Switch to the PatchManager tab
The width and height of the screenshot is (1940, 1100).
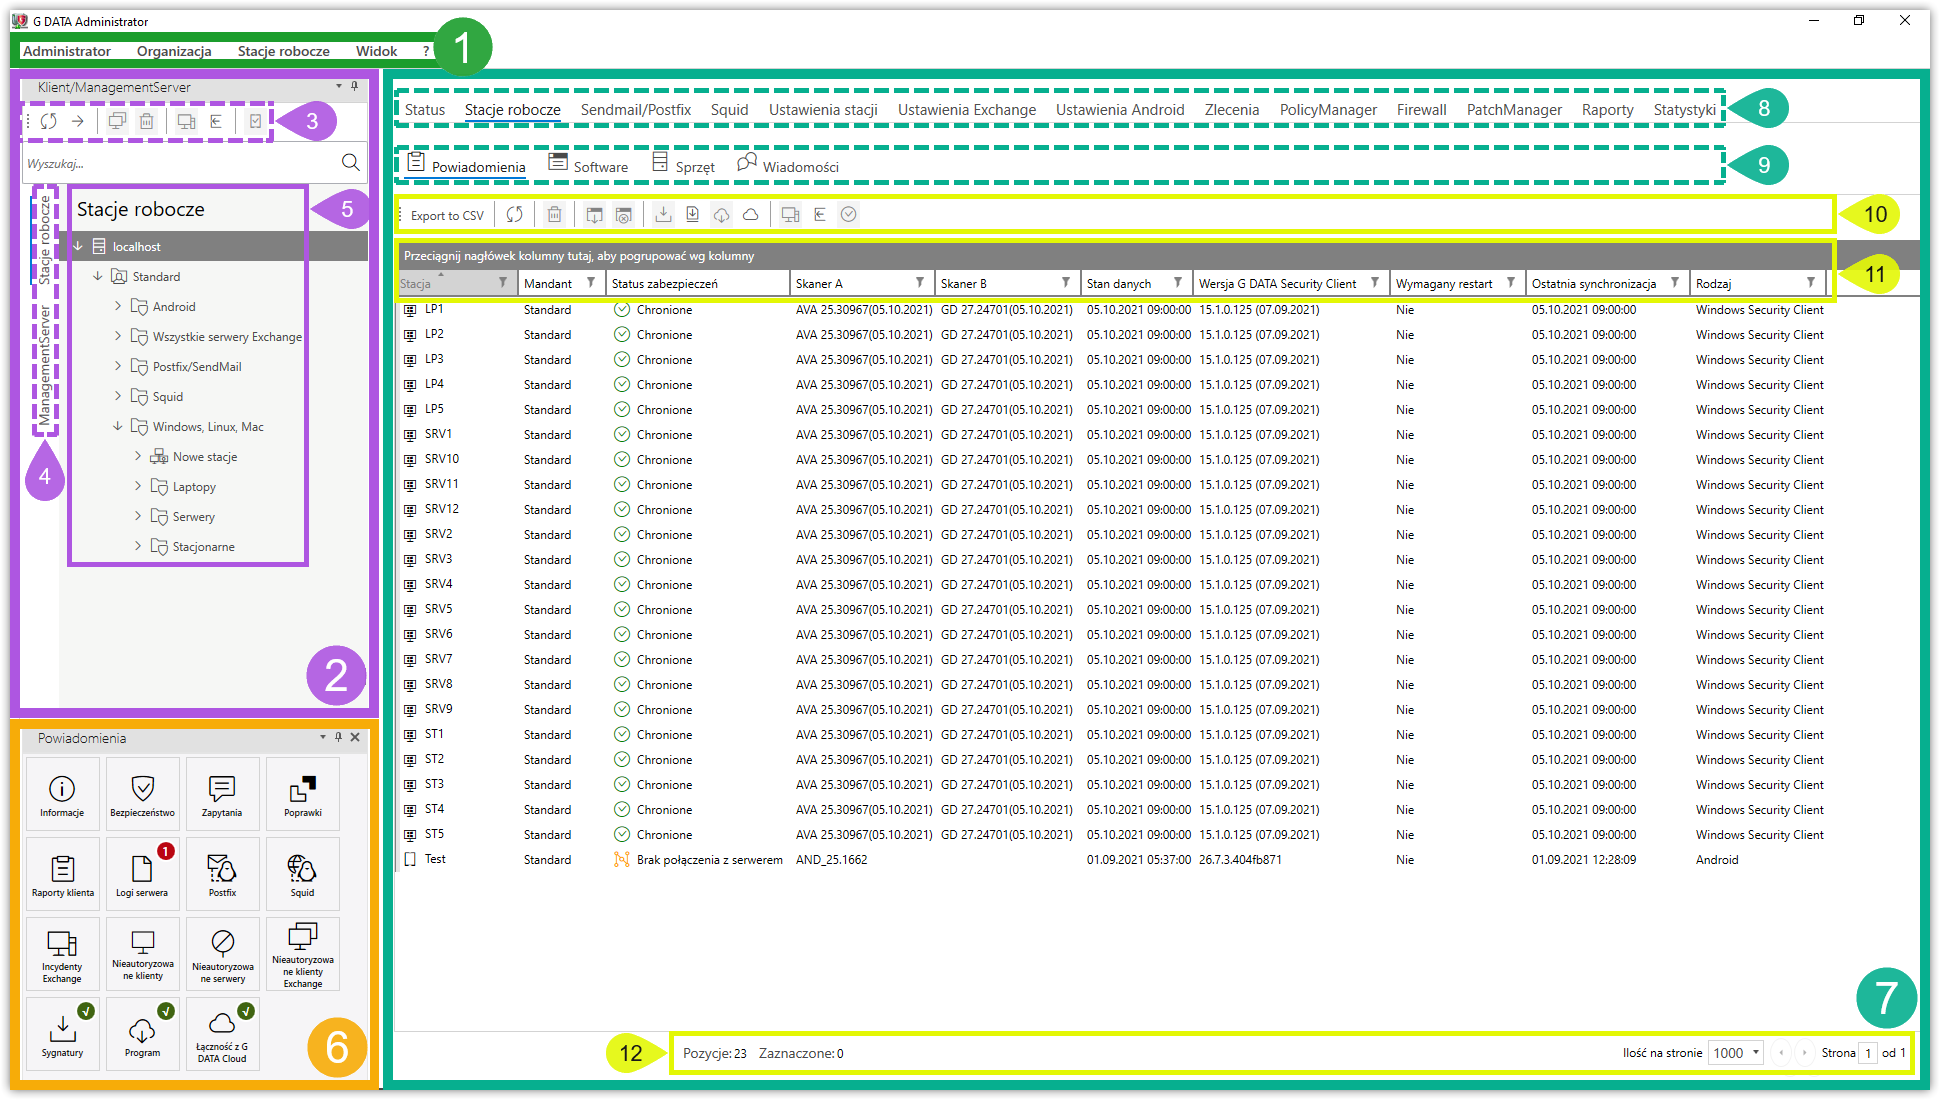click(1514, 110)
